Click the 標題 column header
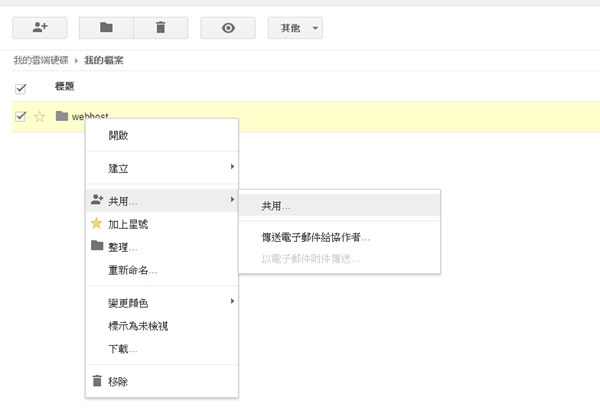This screenshot has width=600, height=417. tap(66, 87)
